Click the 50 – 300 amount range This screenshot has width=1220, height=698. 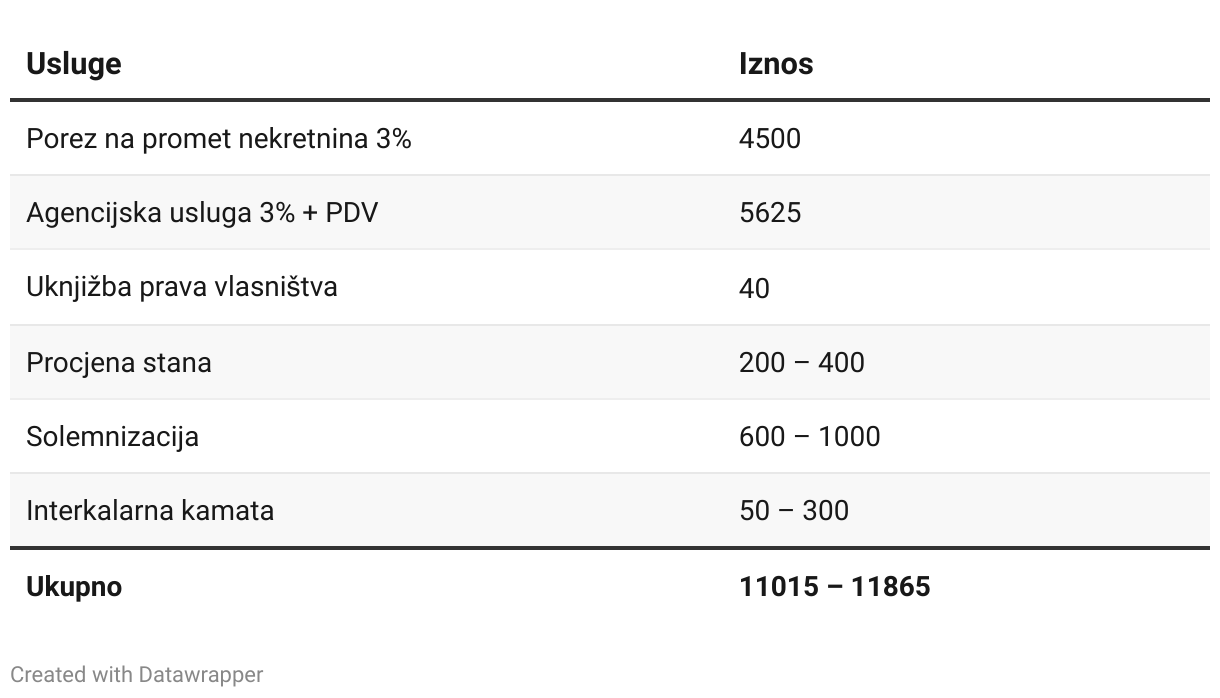794,510
